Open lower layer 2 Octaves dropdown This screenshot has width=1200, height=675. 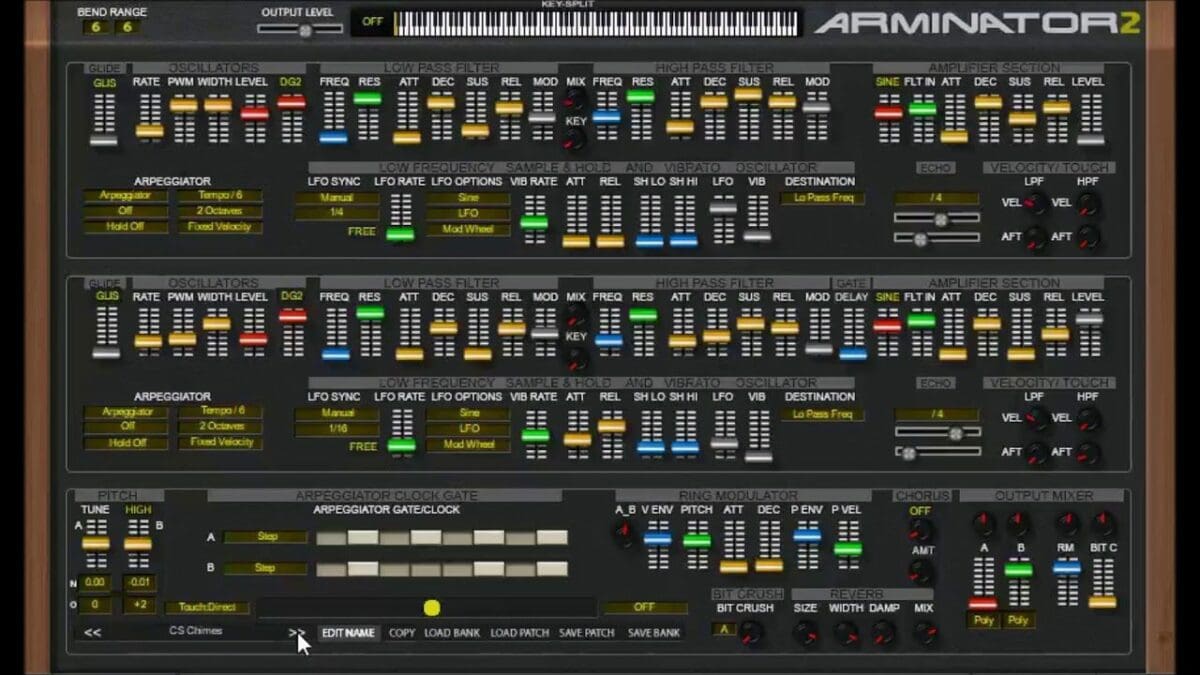click(221, 426)
